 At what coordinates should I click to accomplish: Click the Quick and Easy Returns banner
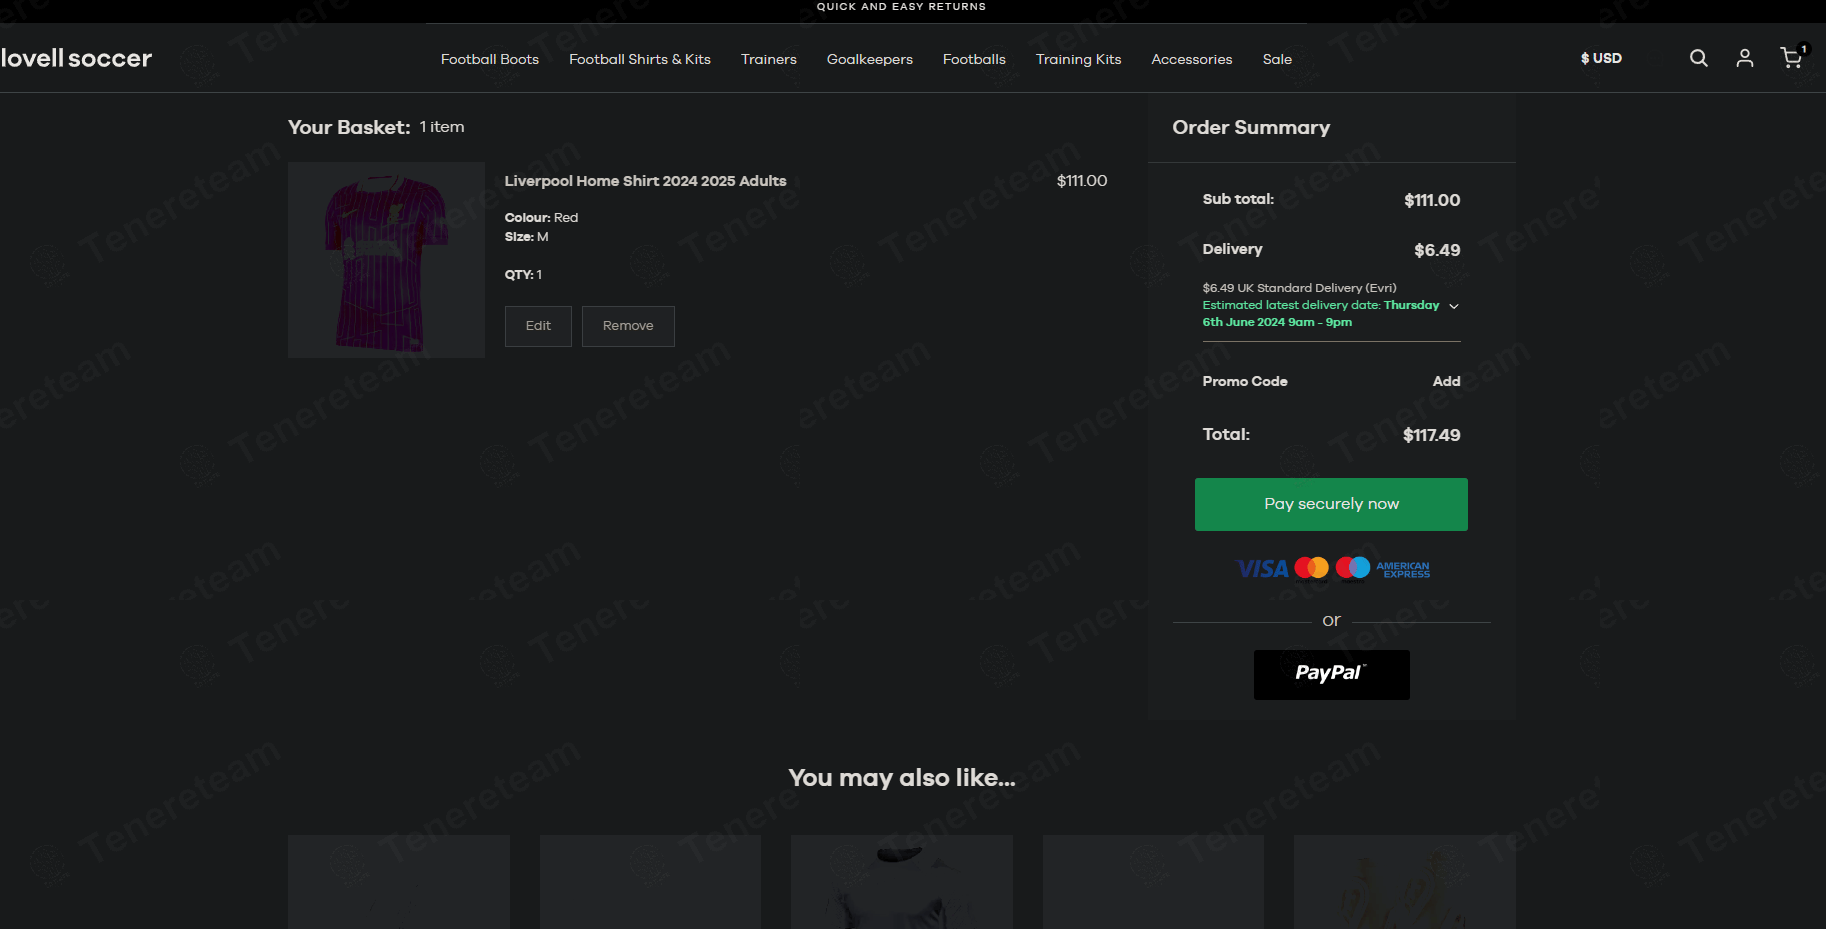point(901,7)
